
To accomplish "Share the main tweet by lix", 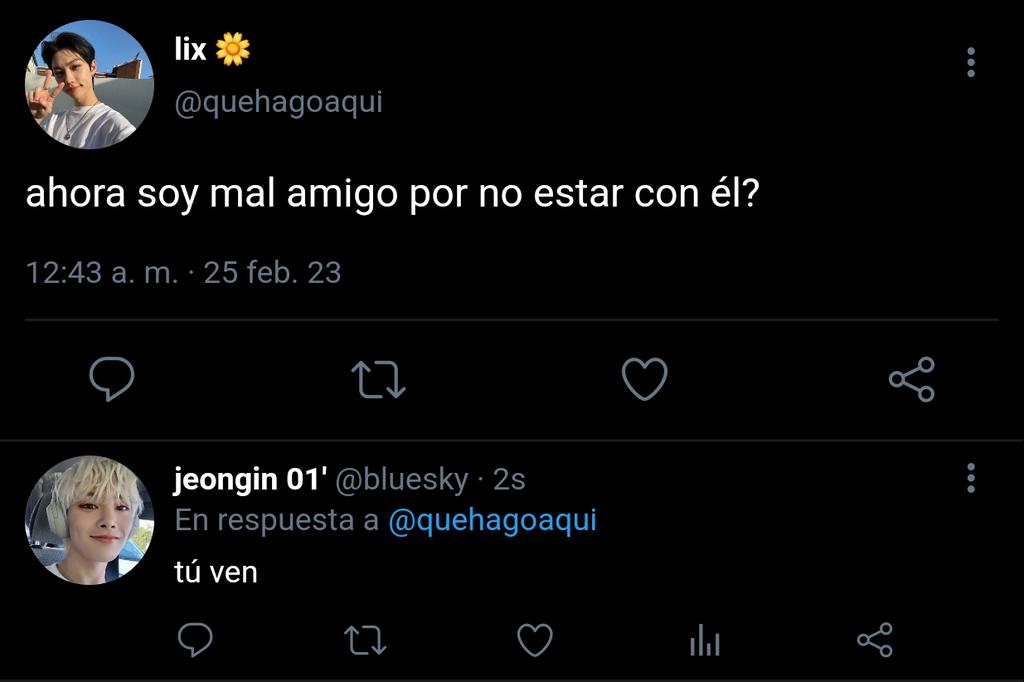I will click(912, 379).
